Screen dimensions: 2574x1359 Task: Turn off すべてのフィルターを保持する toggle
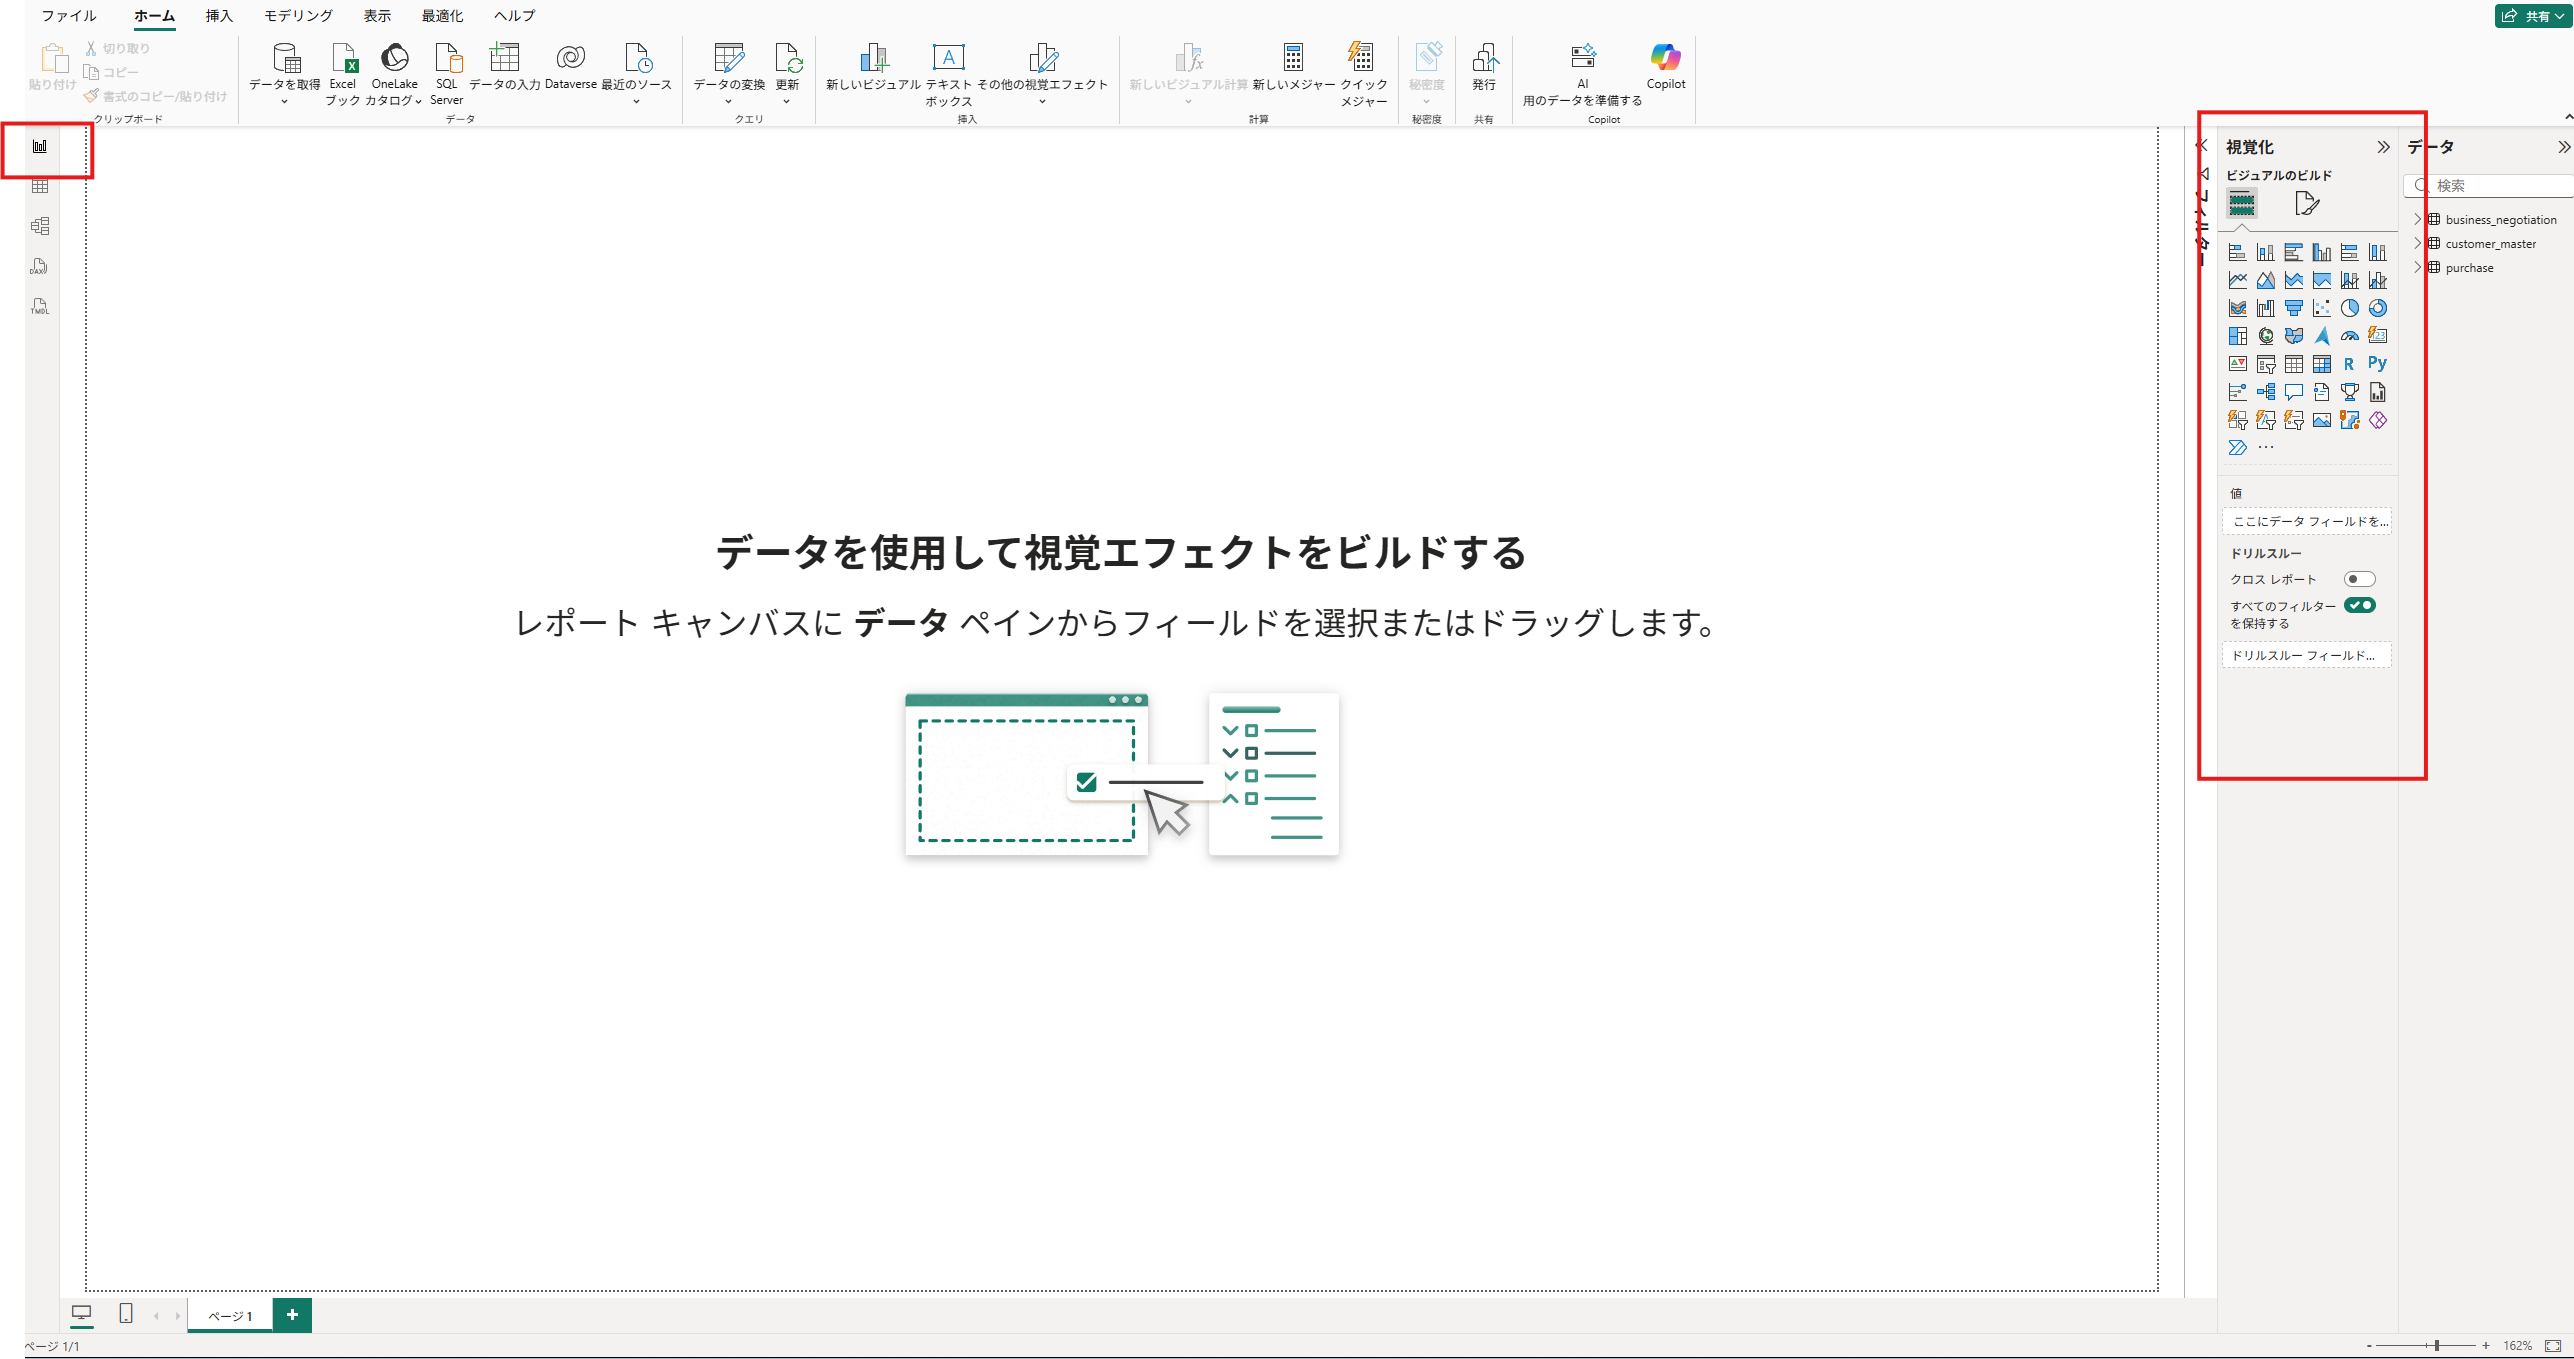point(2359,605)
